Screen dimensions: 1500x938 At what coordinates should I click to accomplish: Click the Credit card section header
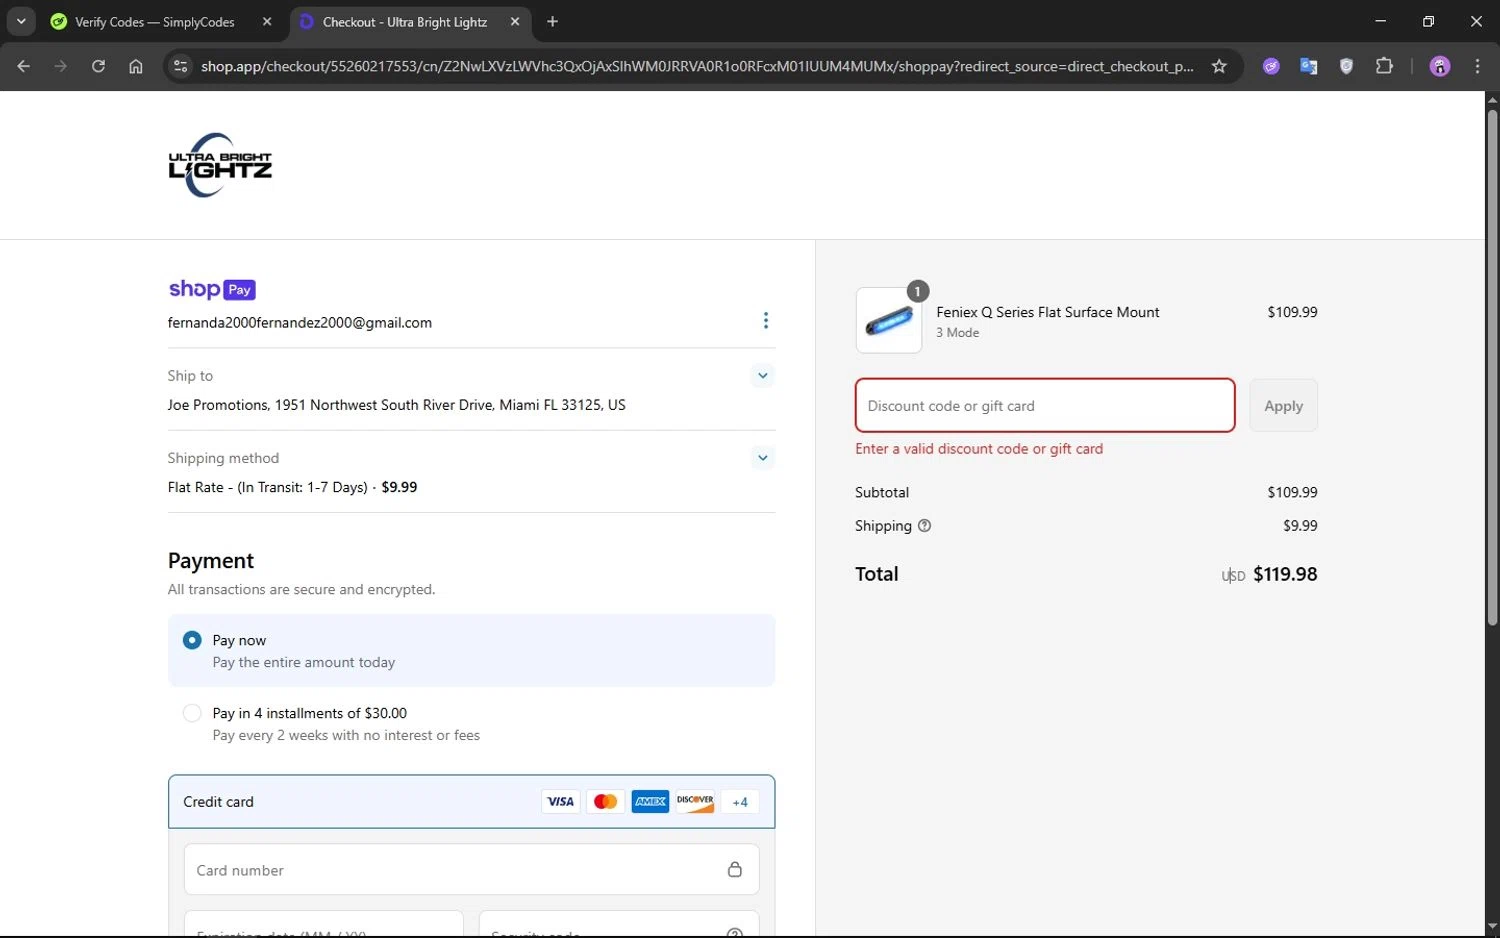coord(471,802)
